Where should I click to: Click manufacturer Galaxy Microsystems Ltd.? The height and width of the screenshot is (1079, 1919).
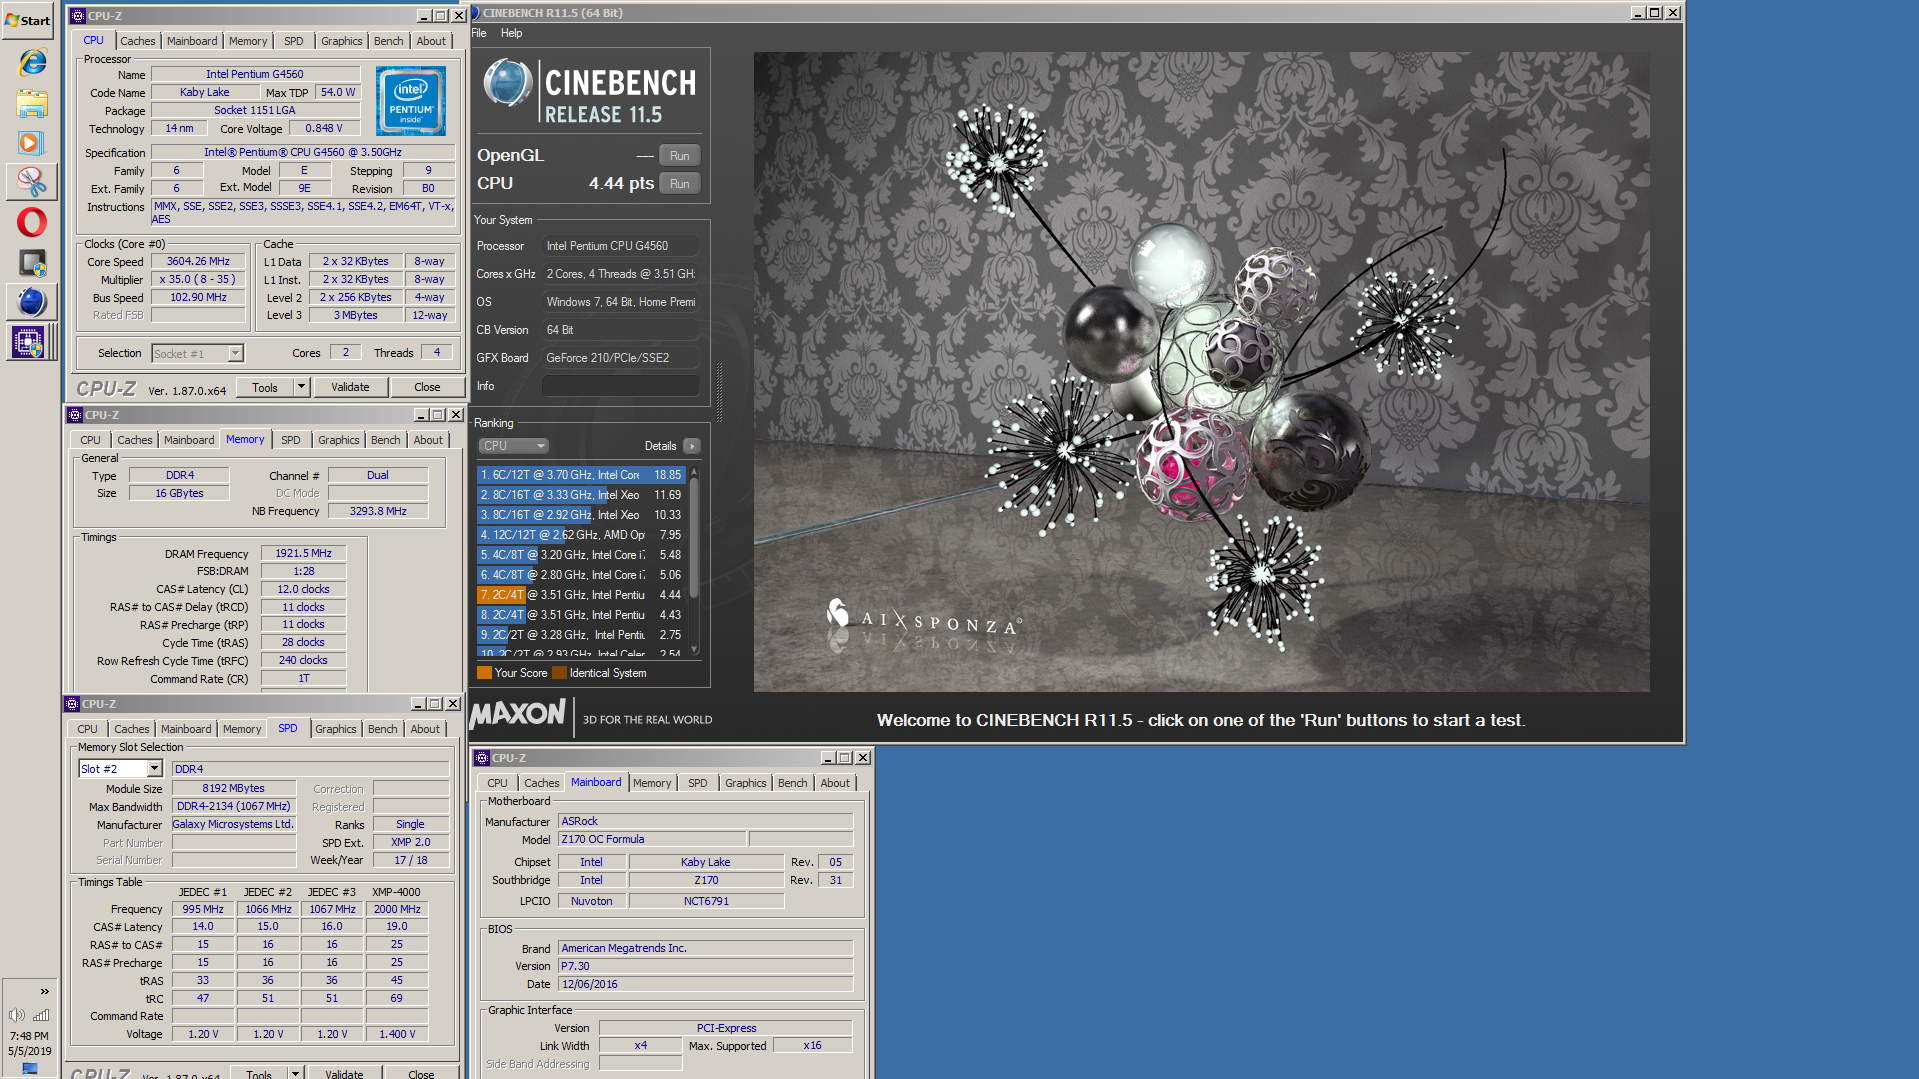pos(234,825)
